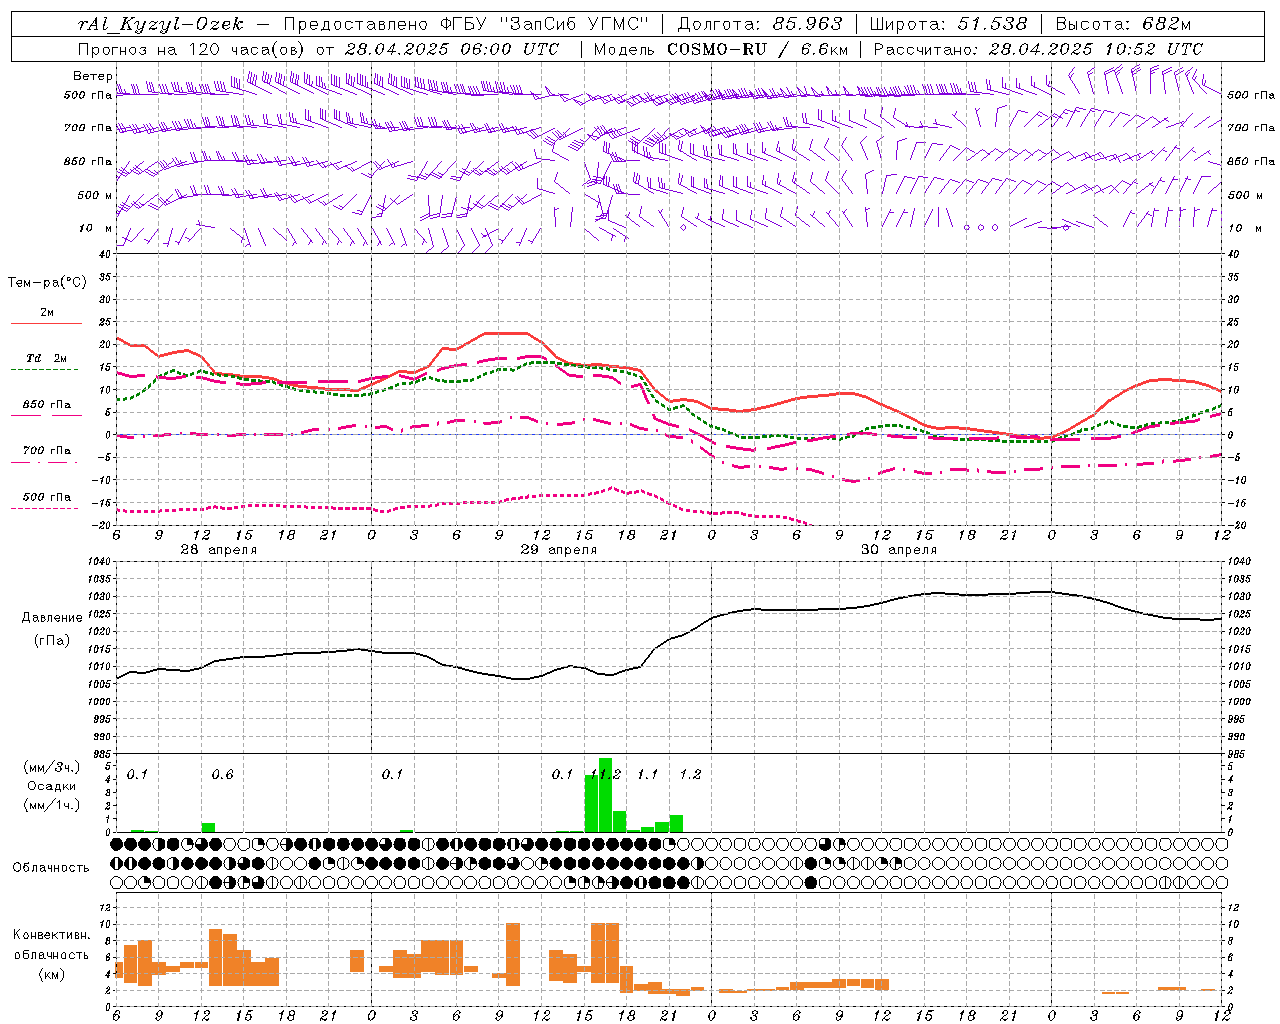Click the '(гПа)' unit under Давление
This screenshot has width=1280, height=1024.
pyautogui.click(x=52, y=641)
